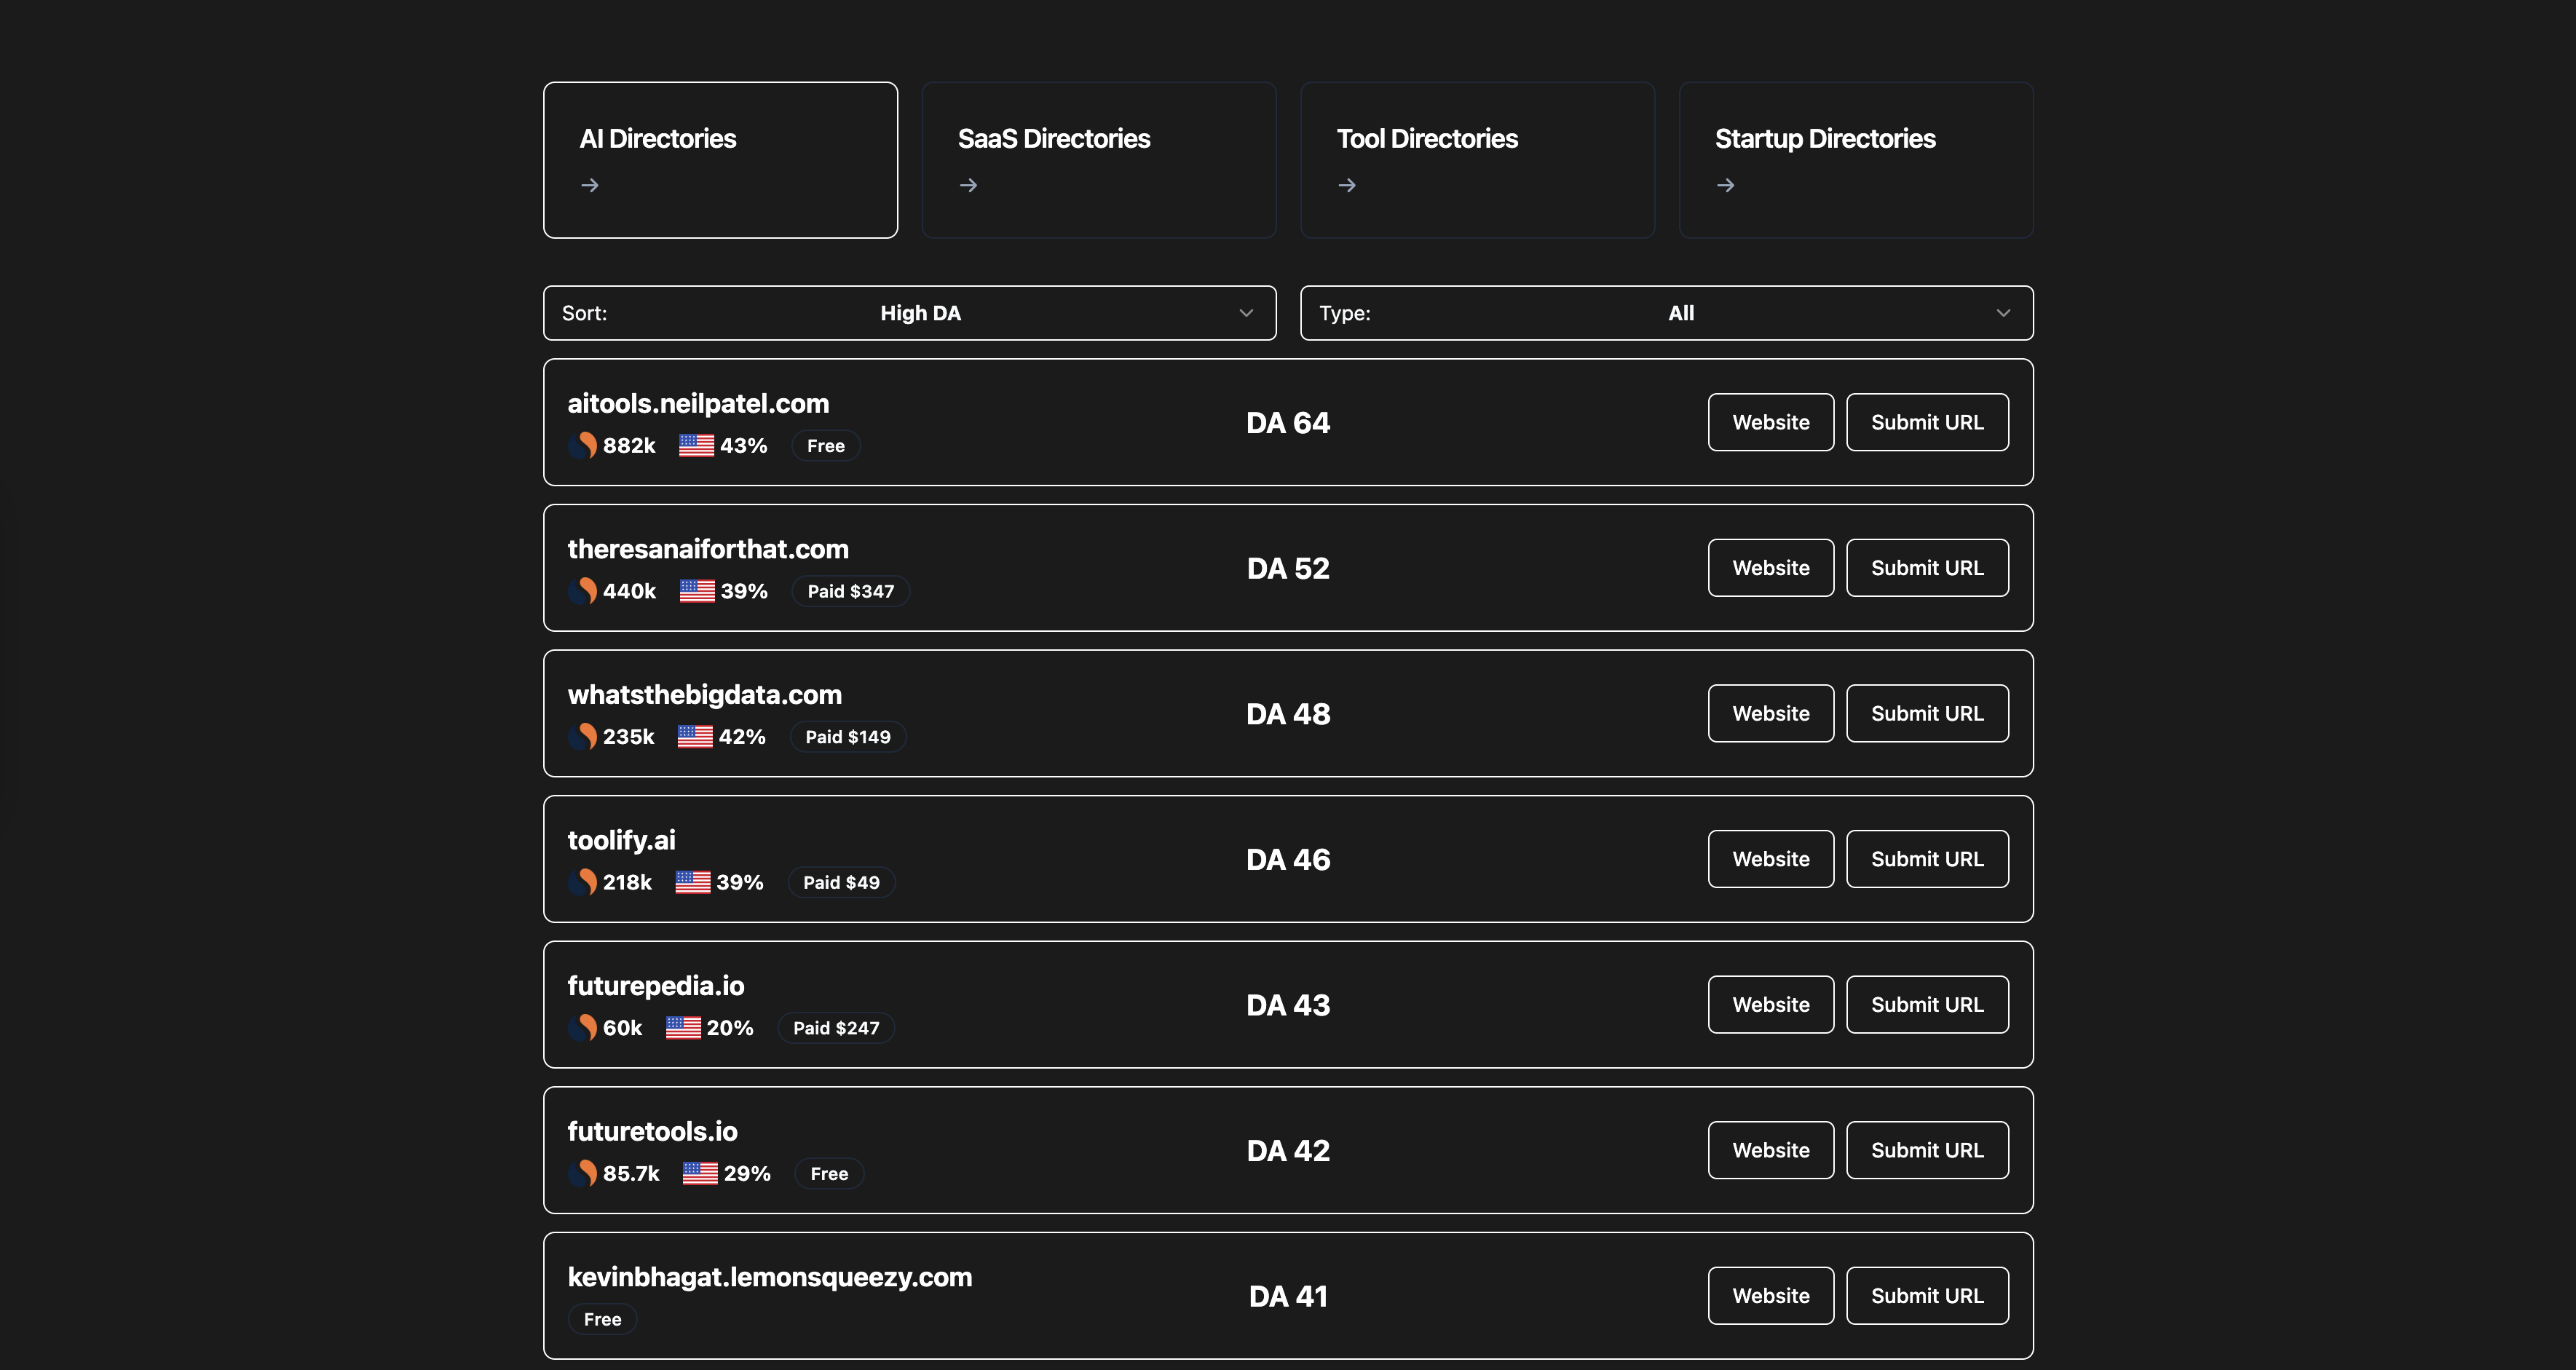Image resolution: width=2576 pixels, height=1370 pixels.
Task: Click the arrow icon under Startup Directories
Action: [x=1725, y=185]
